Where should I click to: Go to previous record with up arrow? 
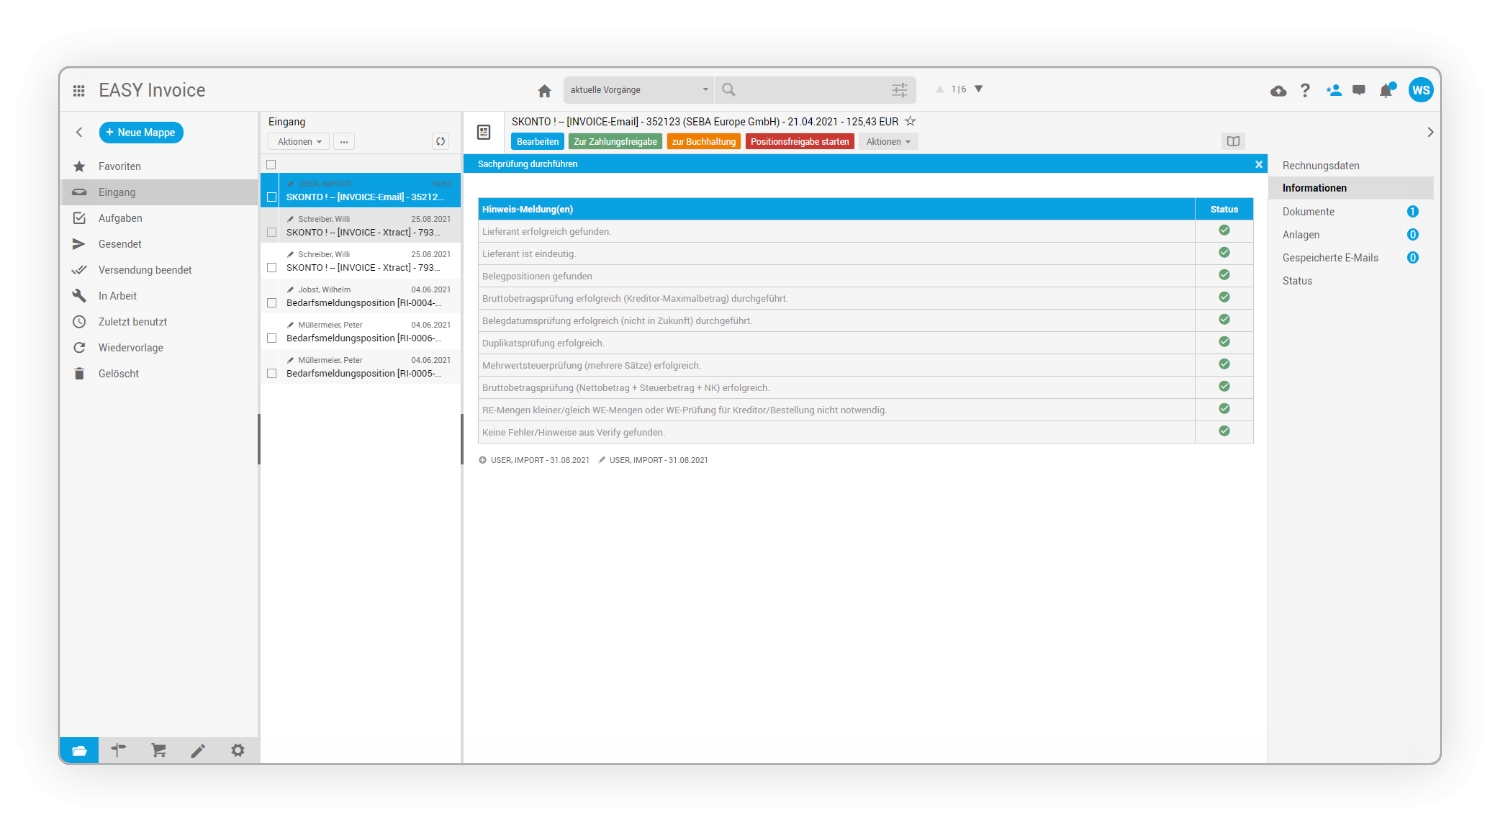click(x=940, y=89)
